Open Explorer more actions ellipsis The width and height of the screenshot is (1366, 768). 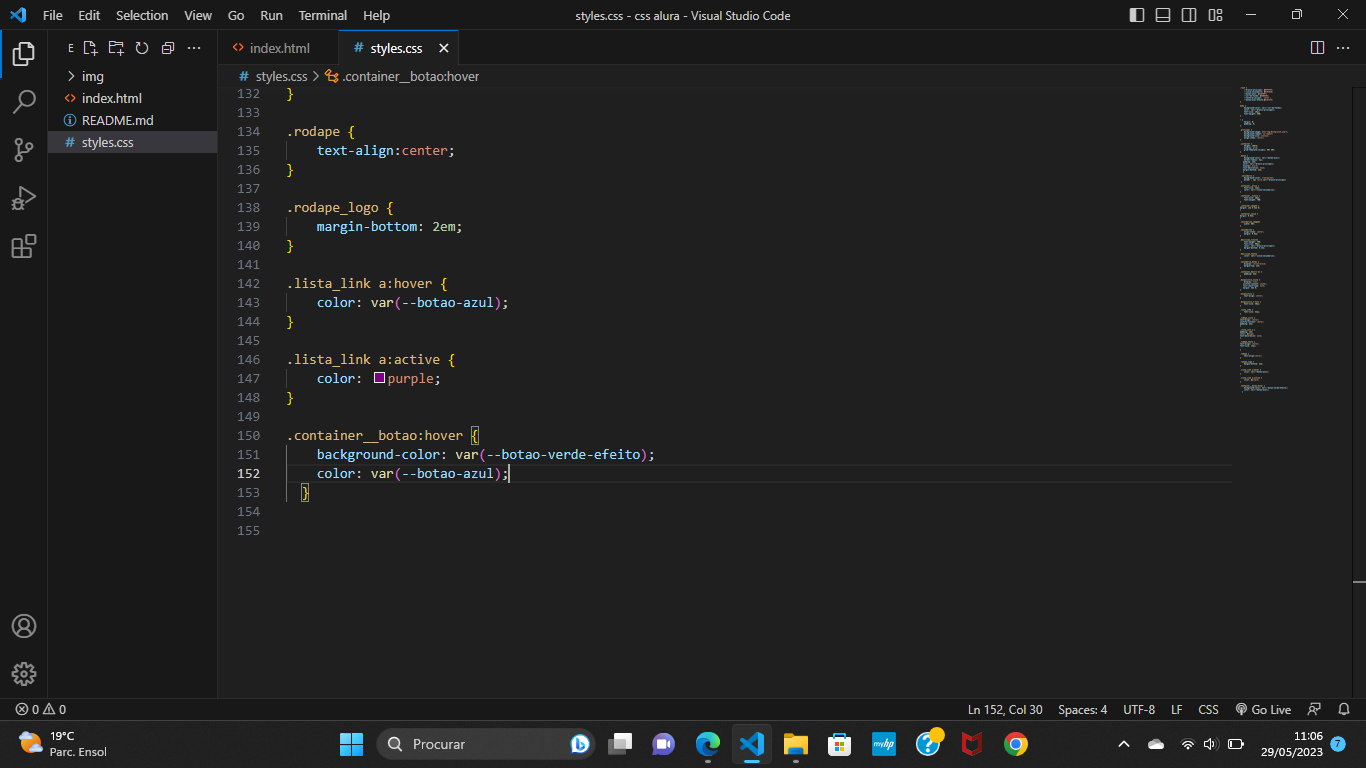pos(194,48)
